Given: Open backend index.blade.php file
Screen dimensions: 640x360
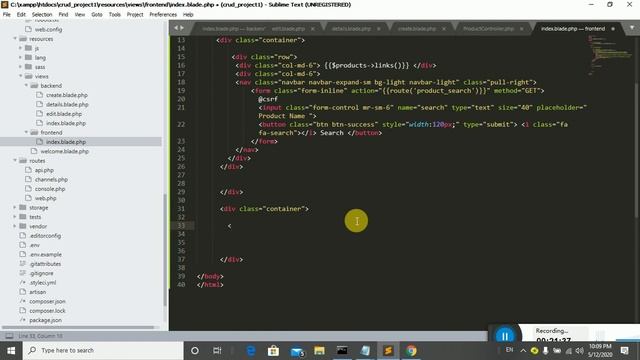Looking at the screenshot, I should pos(66,123).
